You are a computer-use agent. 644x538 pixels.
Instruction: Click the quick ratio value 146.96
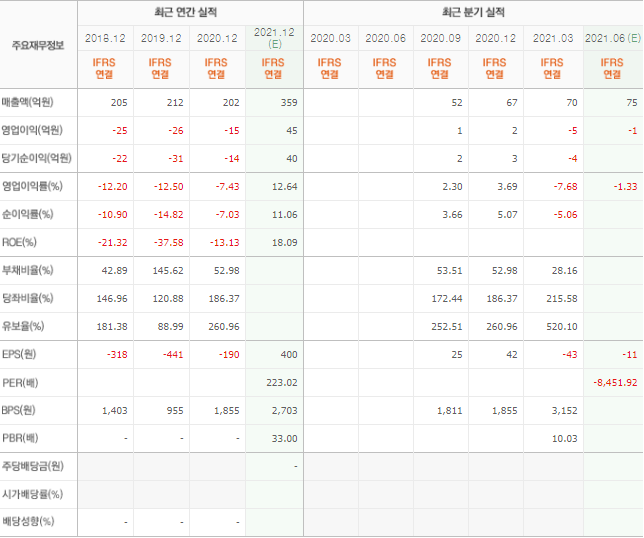(112, 299)
